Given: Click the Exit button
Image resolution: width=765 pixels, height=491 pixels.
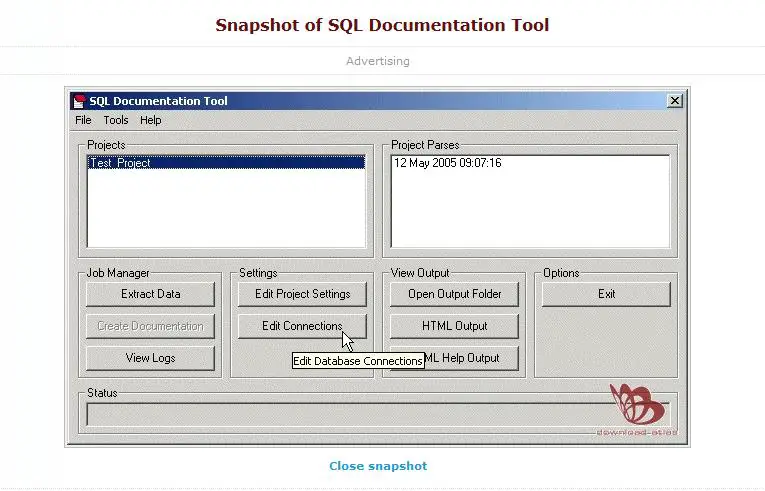Looking at the screenshot, I should (606, 294).
